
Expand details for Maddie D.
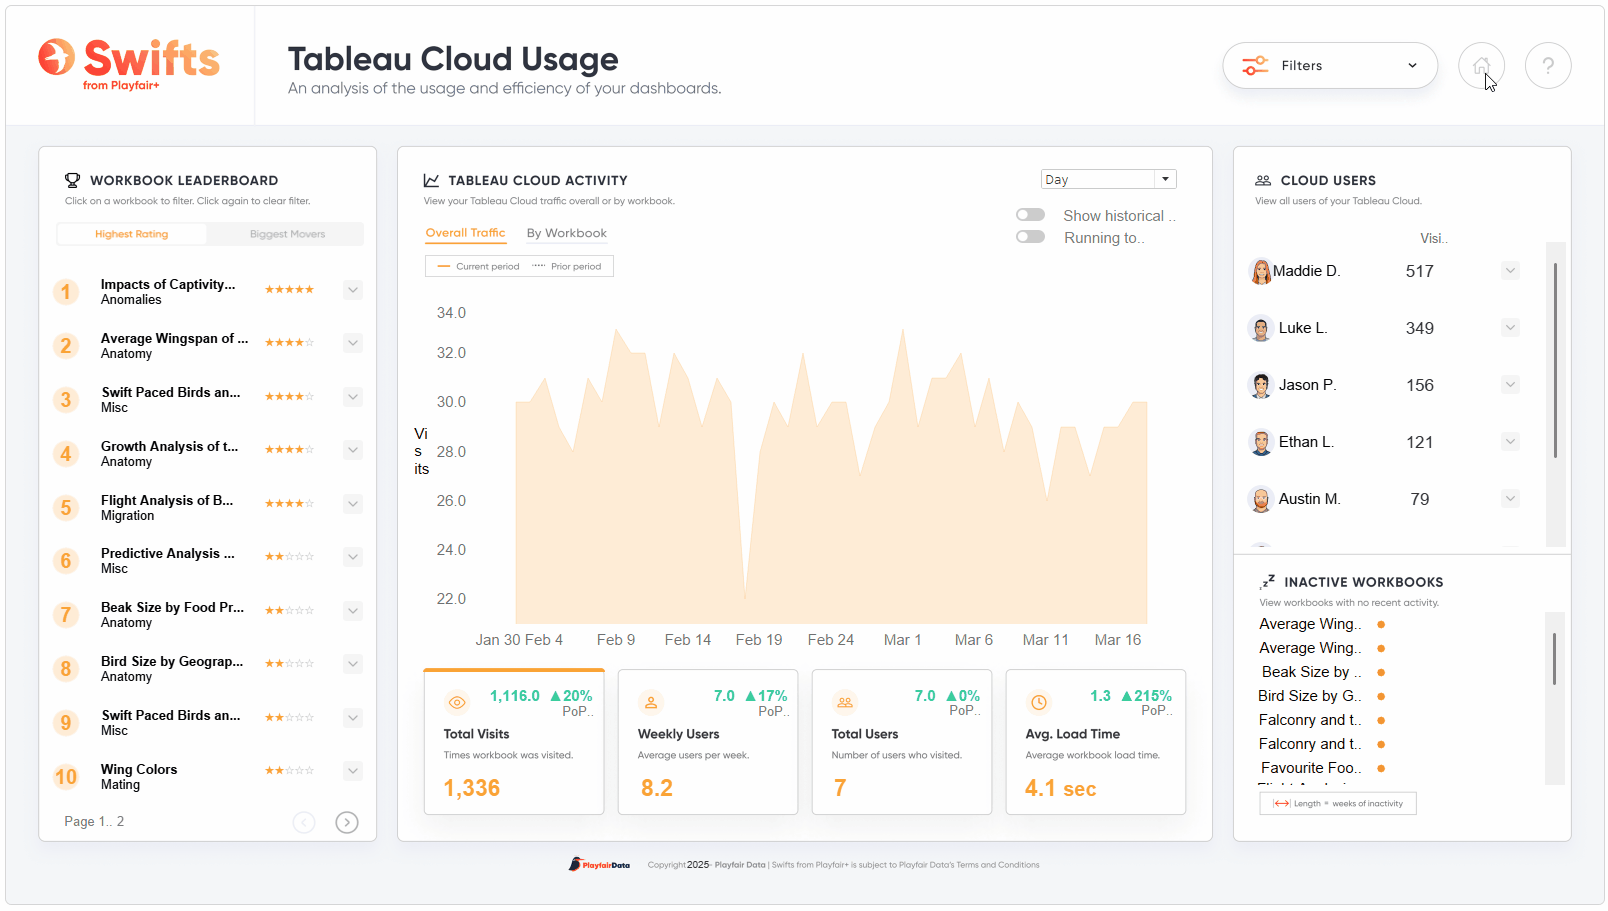click(x=1510, y=270)
